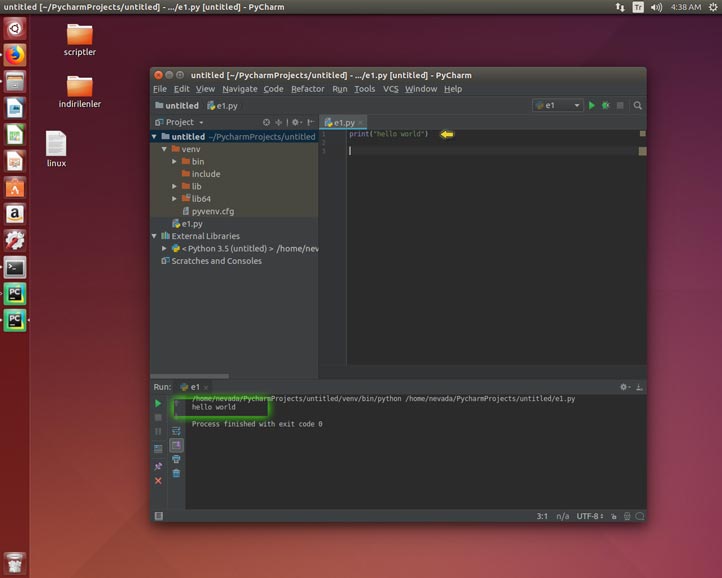Viewport: 722px width, 578px height.
Task: Click the untitled breadcrumb in navigation bar
Action: (177, 105)
